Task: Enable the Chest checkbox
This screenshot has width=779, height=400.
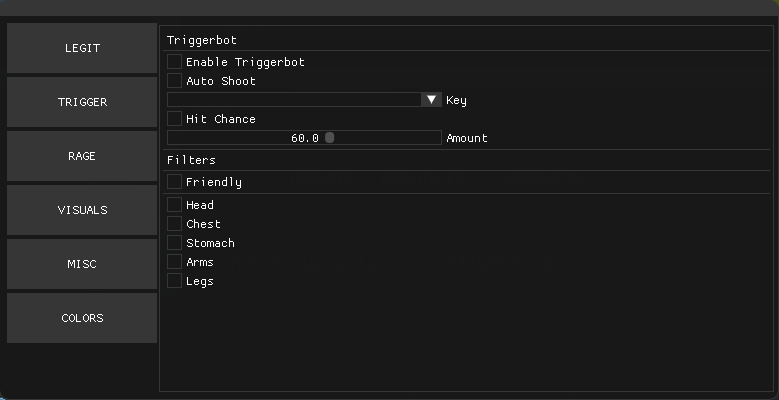Action: click(174, 224)
